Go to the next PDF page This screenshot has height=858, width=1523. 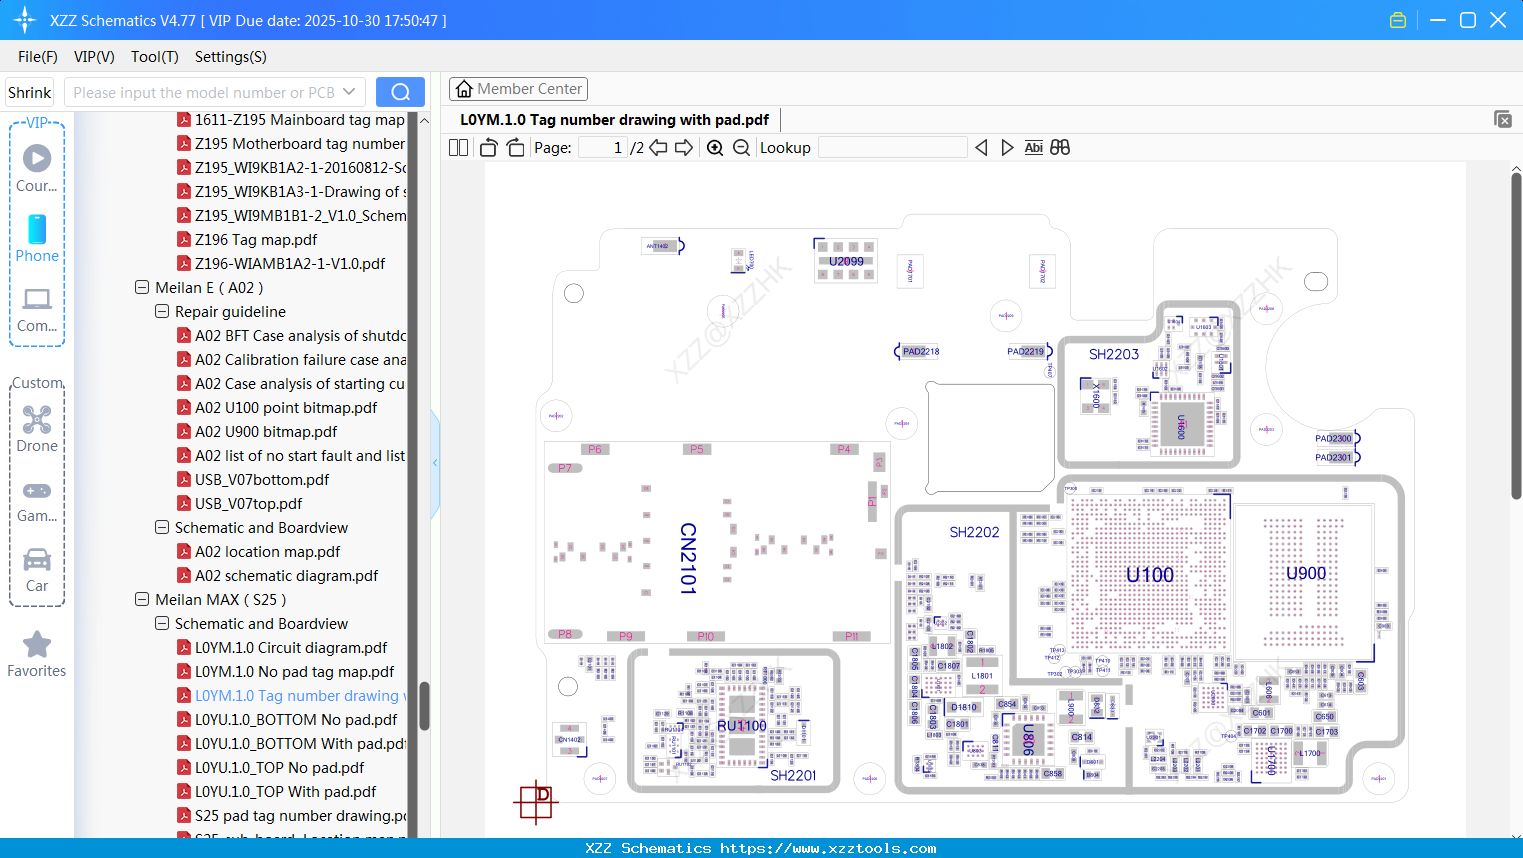(685, 147)
